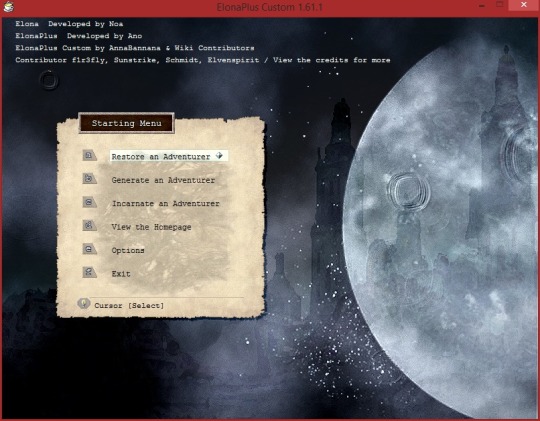Close the ElonaPlus Custom window
The width and height of the screenshot is (540, 421).
point(524,5)
